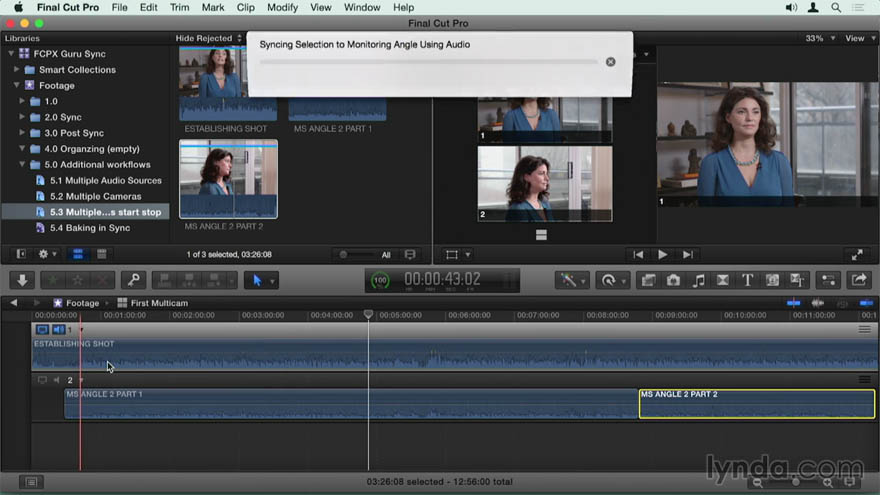Screen dimensions: 880x495
Task: Open the Enhancements magic wand menu
Action: [571, 279]
